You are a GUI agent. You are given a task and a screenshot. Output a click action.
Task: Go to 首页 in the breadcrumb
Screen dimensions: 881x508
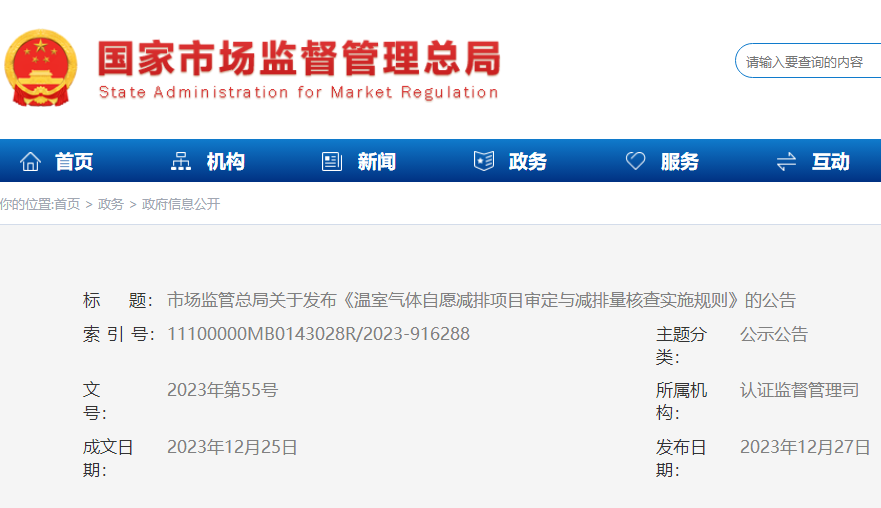pos(67,204)
